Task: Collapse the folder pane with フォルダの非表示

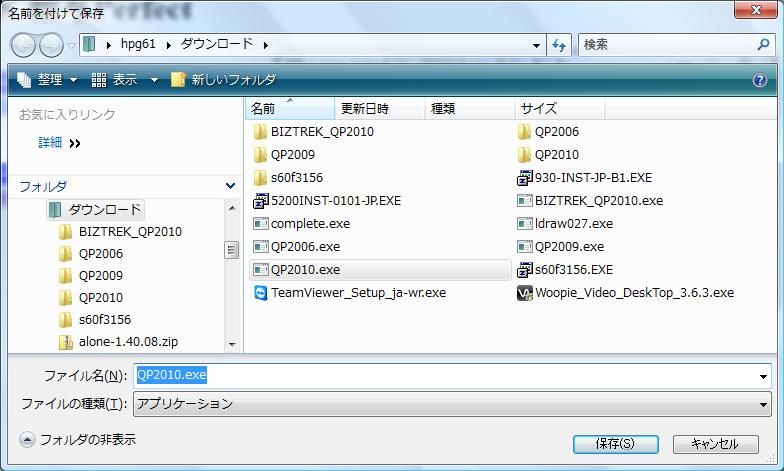Action: tap(78, 439)
